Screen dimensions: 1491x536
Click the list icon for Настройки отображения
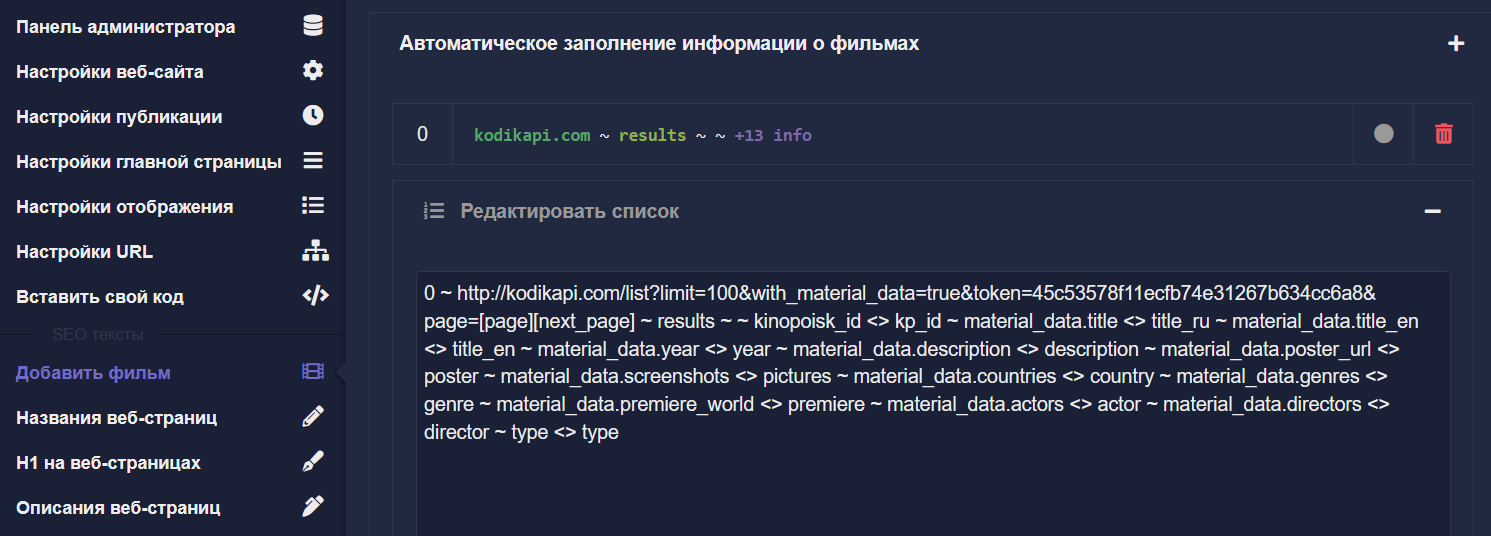[x=313, y=206]
